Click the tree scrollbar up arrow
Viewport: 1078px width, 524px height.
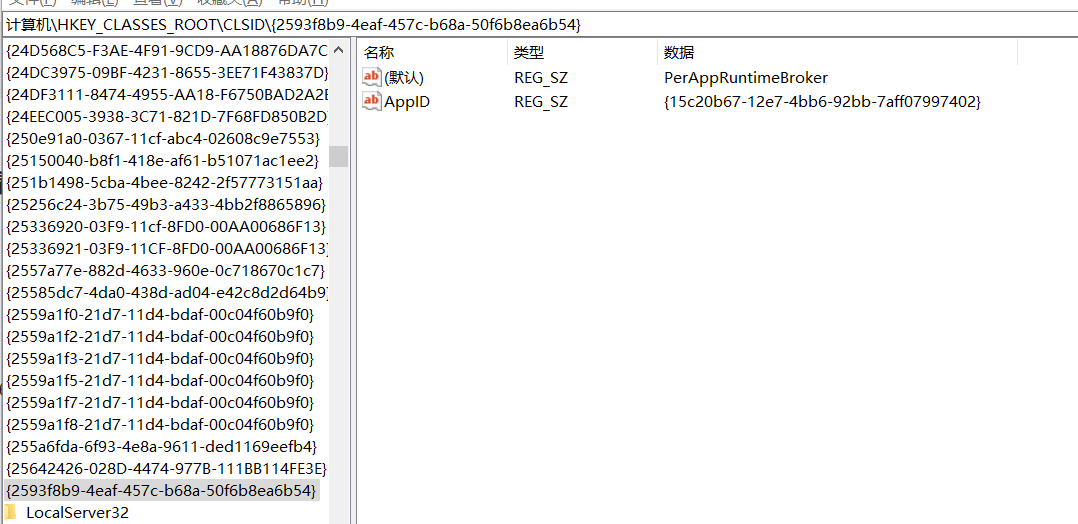click(339, 50)
